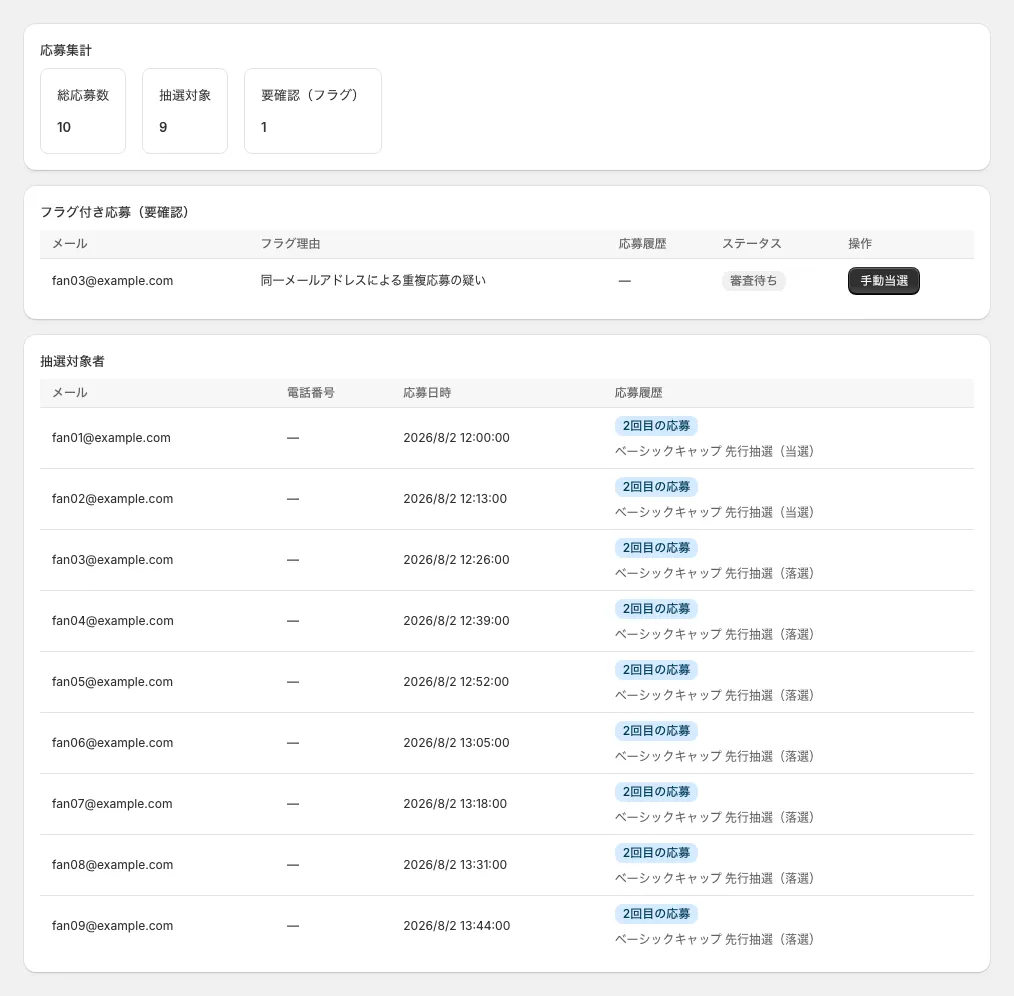The width and height of the screenshot is (1014, 996).
Task: Click fan04@example.com in the lottery list
Action: [x=113, y=621]
